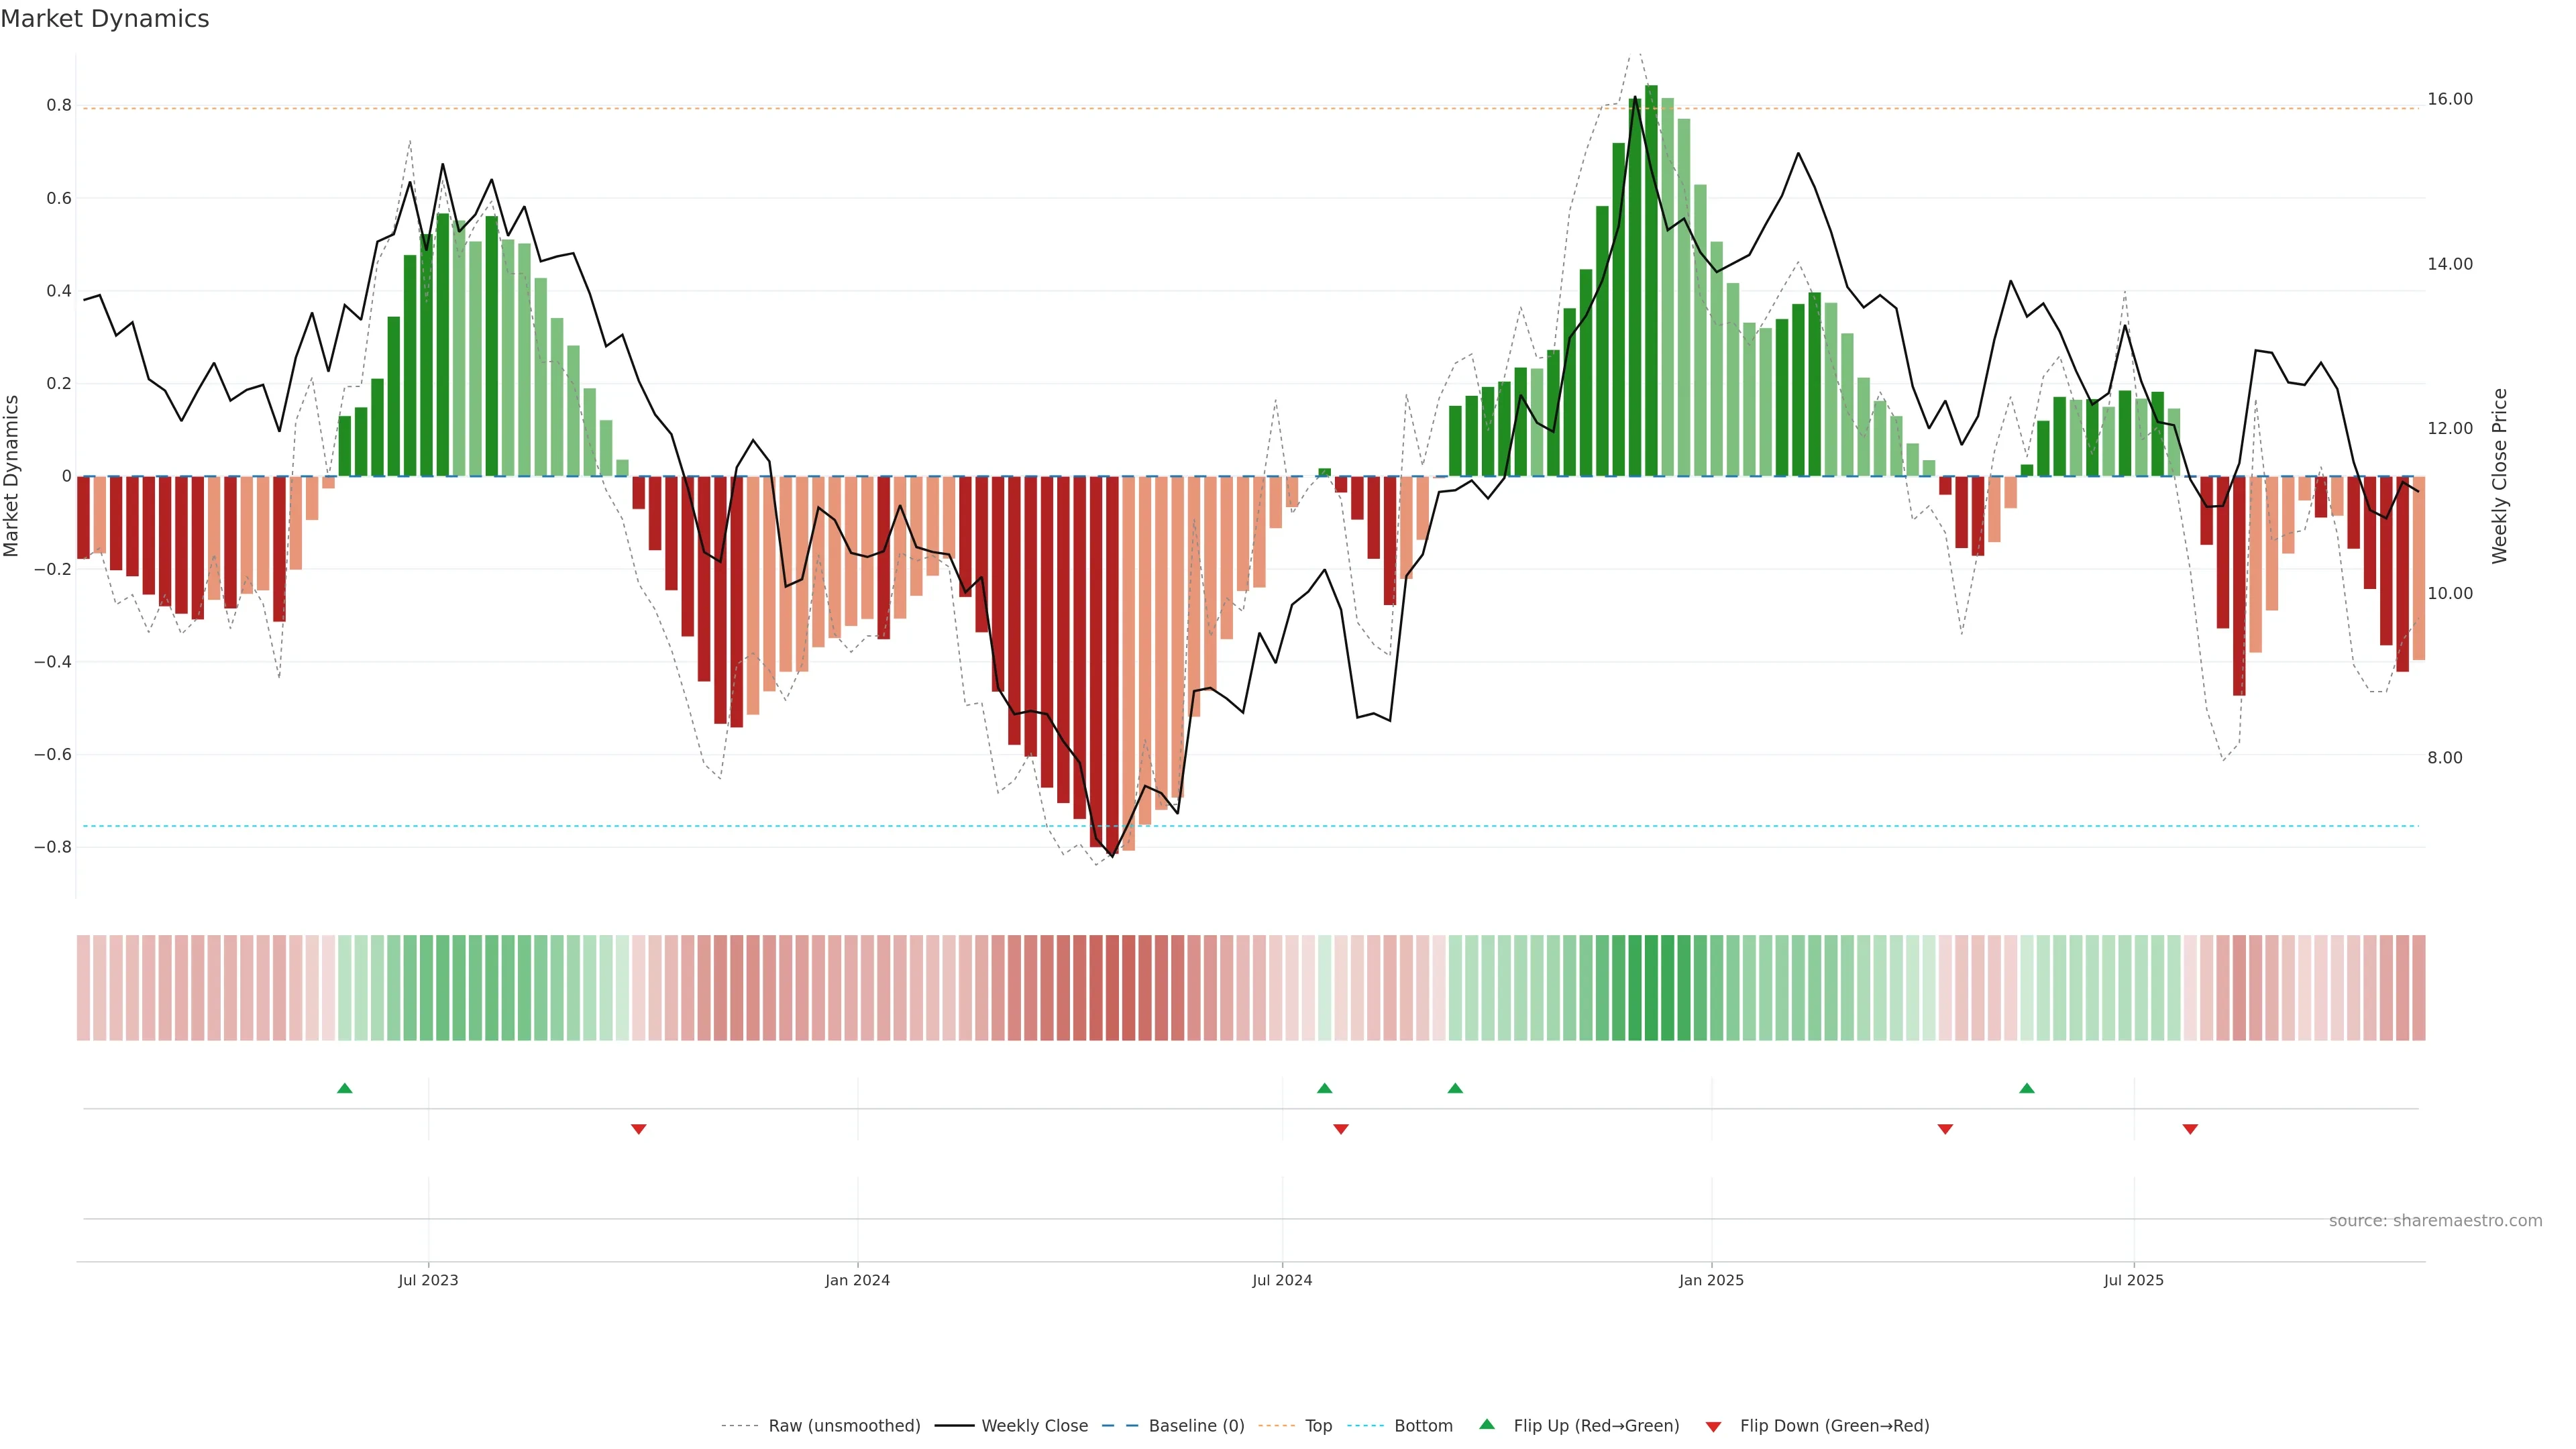Click the Weekly Close Price axis title
This screenshot has height=1449, width=2576.
click(2500, 476)
